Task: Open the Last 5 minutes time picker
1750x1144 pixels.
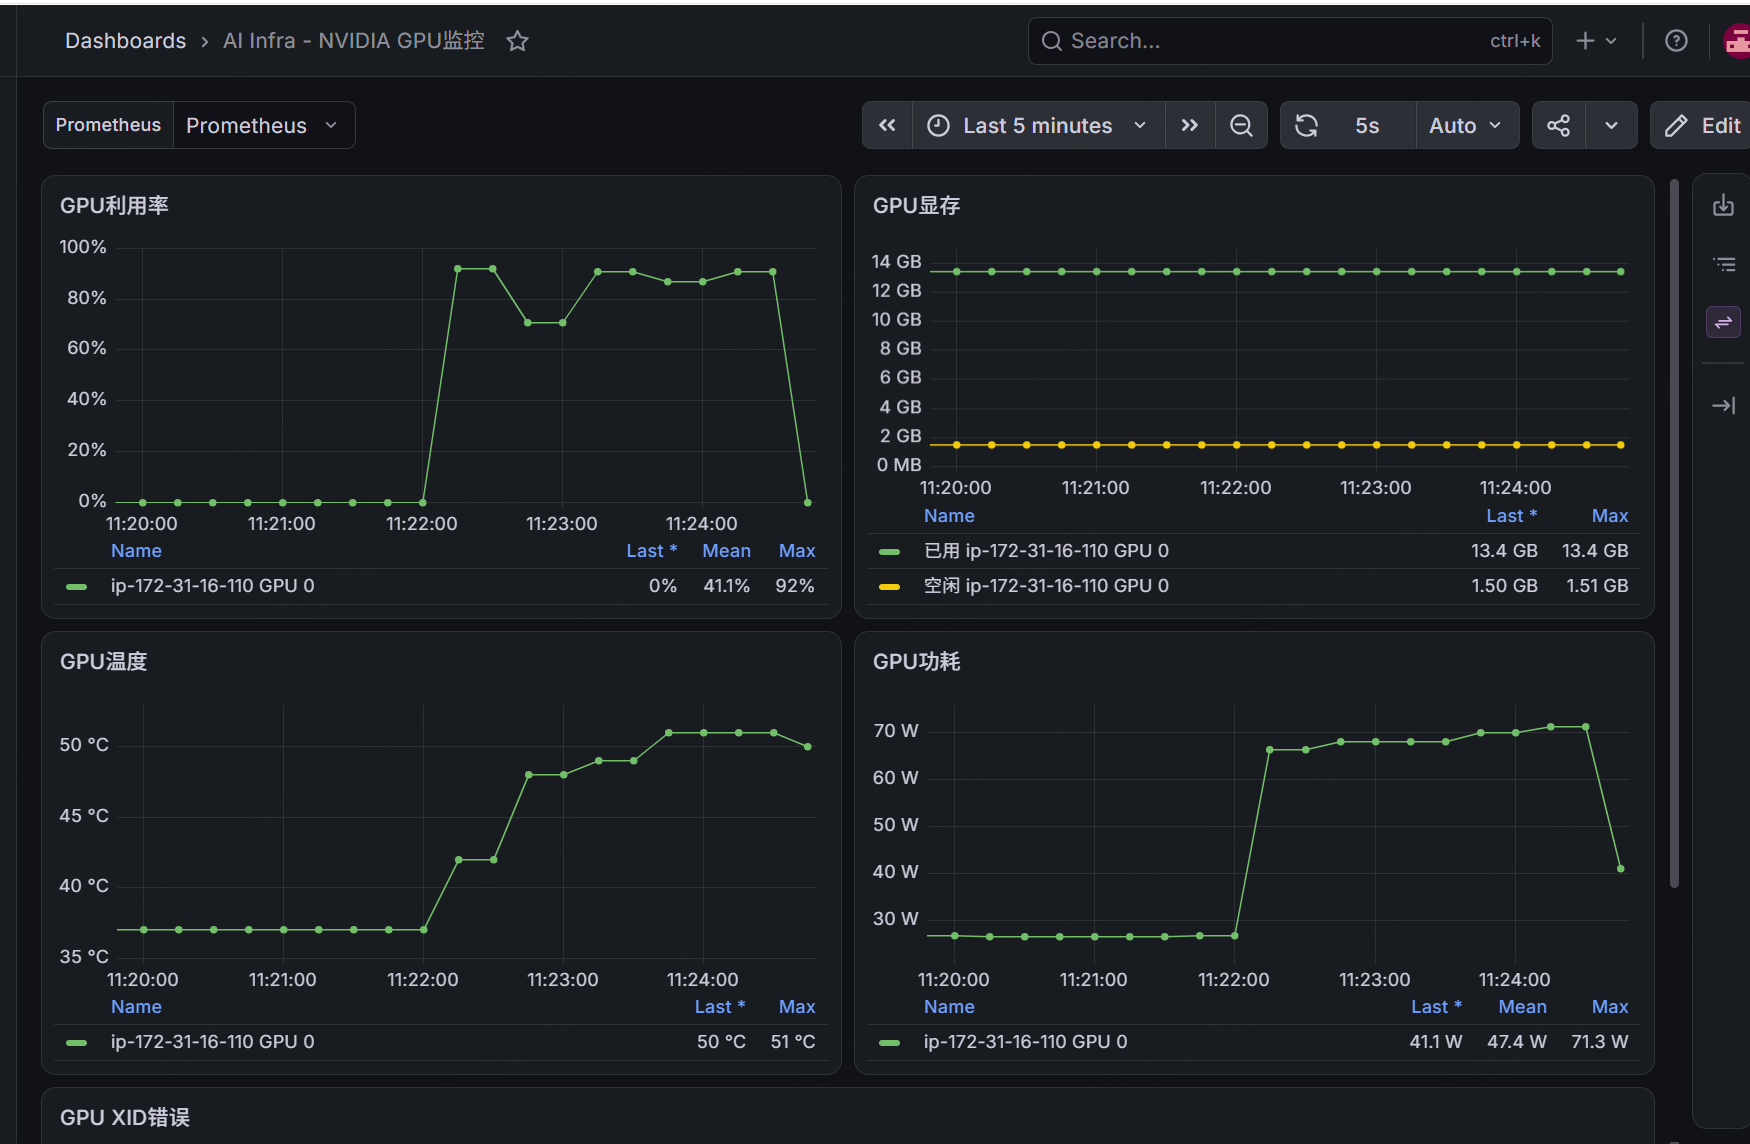Action: point(1038,125)
